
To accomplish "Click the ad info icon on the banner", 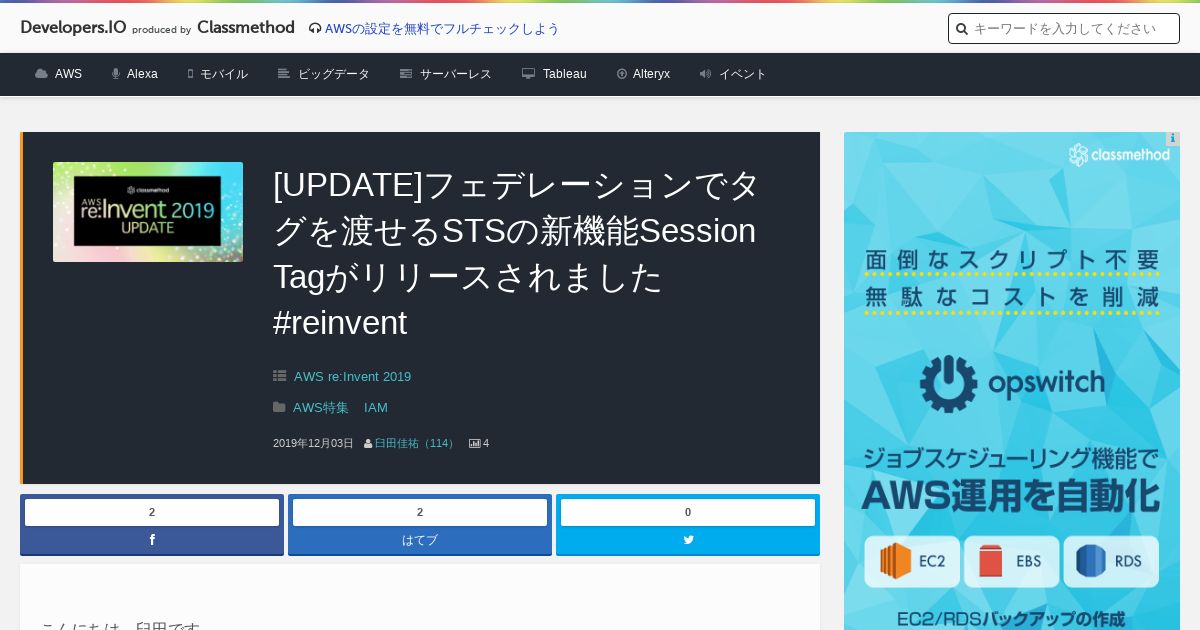I will coord(1173,139).
